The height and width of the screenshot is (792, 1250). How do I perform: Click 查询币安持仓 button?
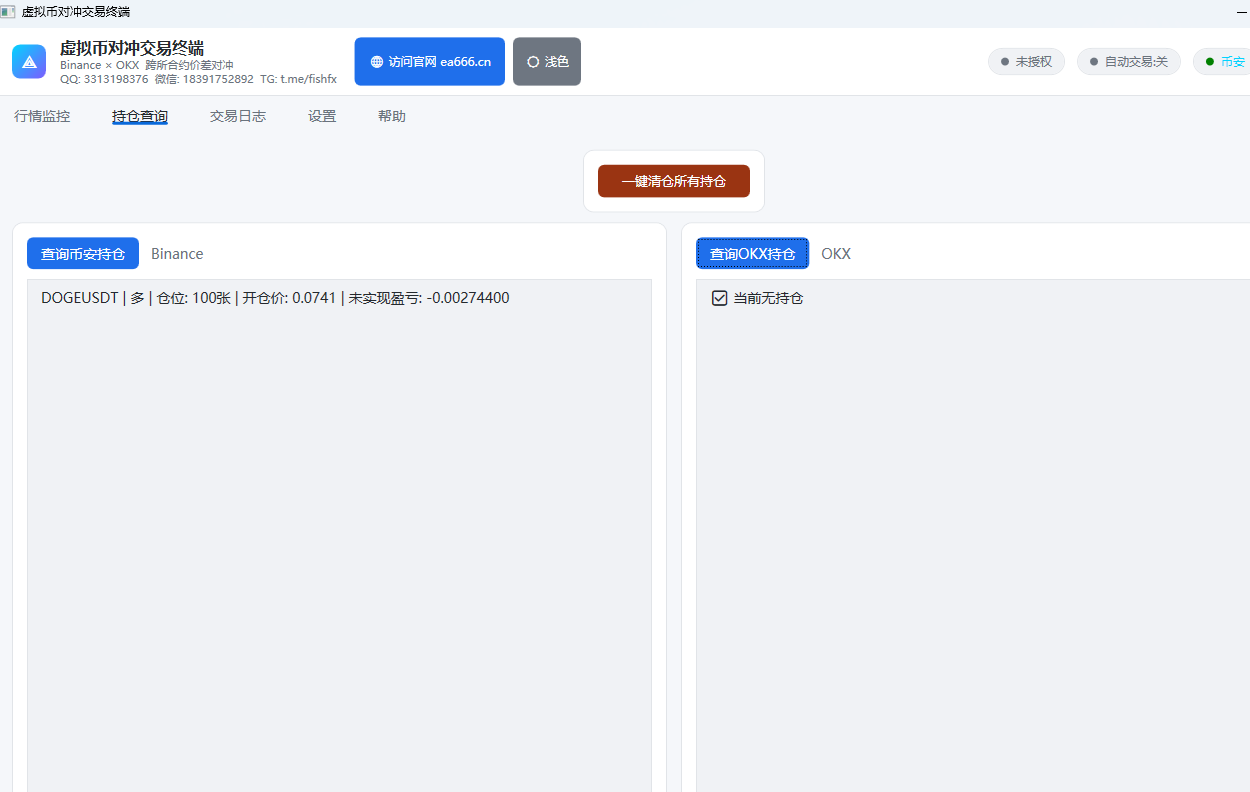[83, 254]
